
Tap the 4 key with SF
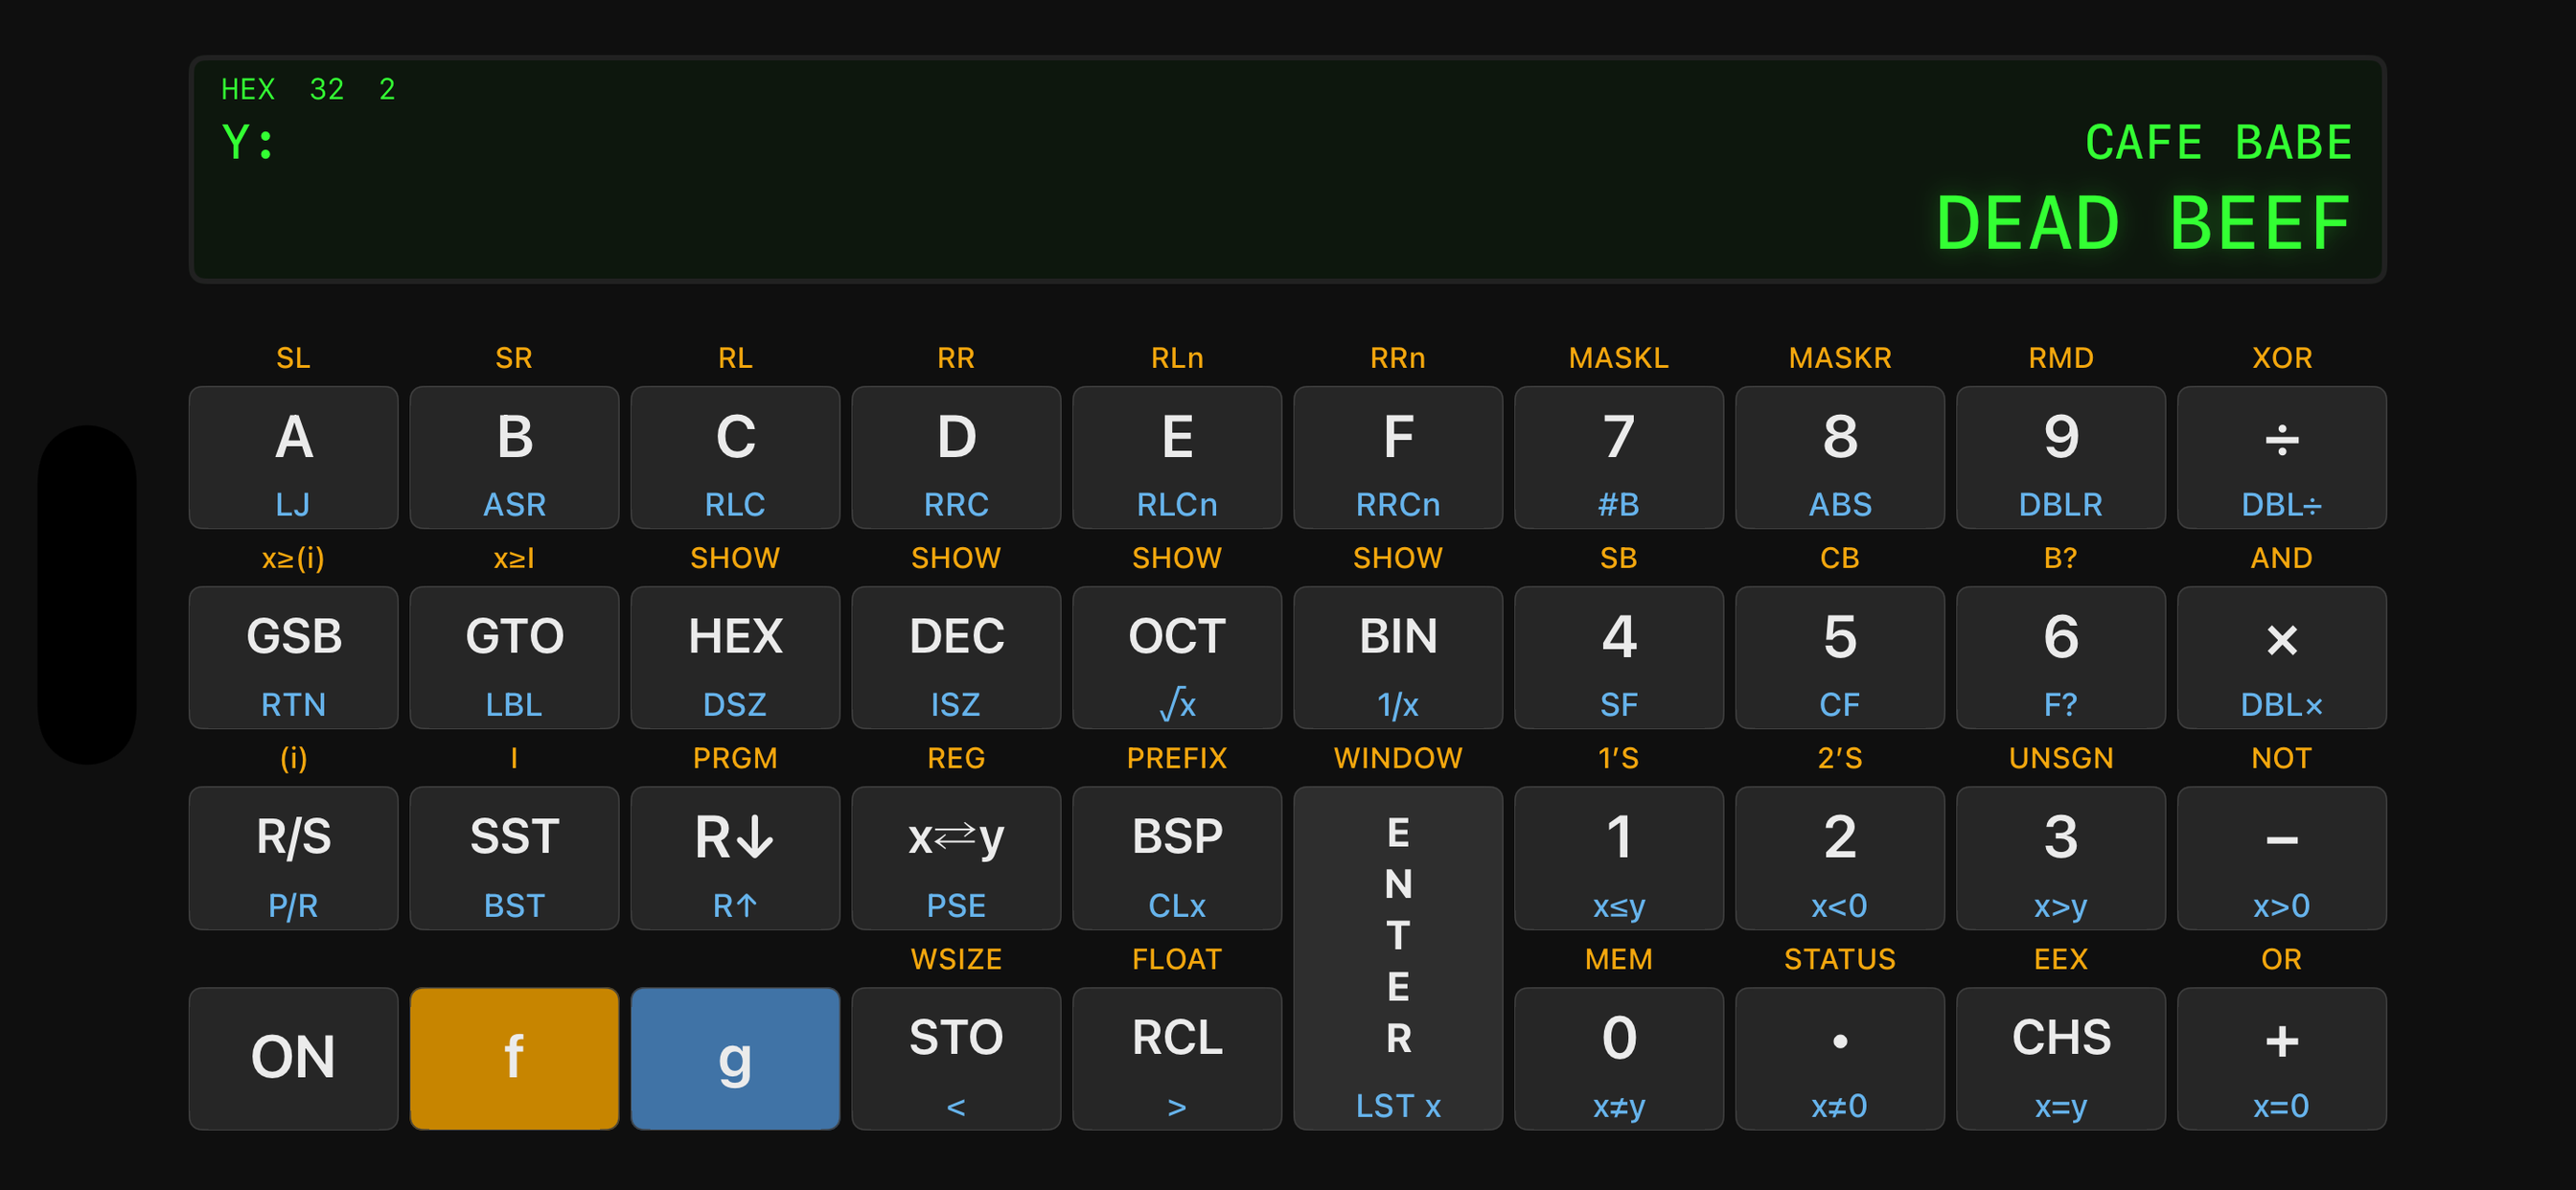[x=1619, y=657]
